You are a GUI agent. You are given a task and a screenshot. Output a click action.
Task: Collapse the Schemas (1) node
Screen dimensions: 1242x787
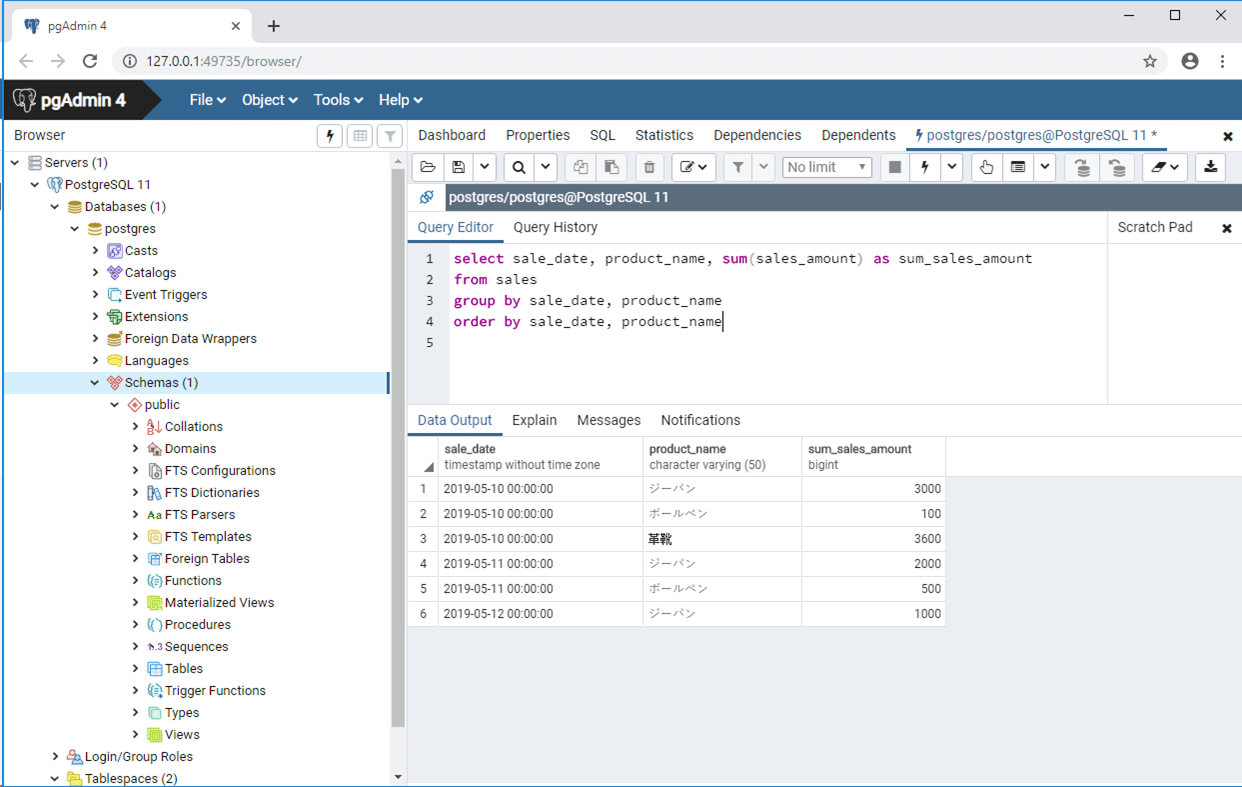coord(95,382)
